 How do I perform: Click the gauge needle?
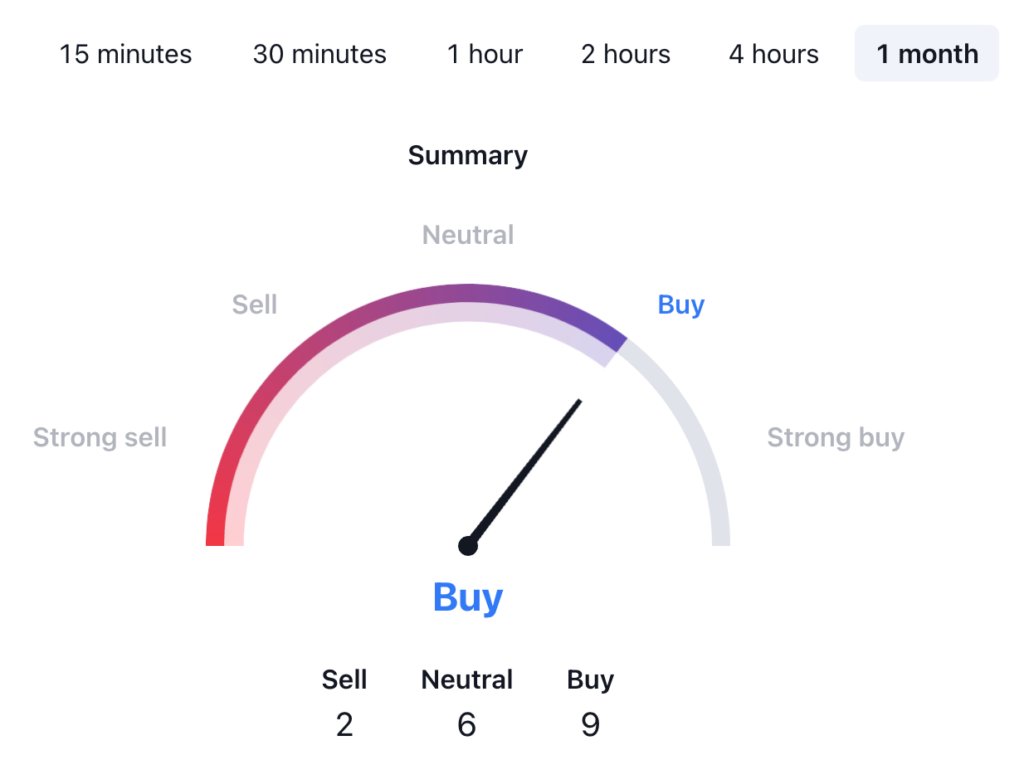pos(525,470)
